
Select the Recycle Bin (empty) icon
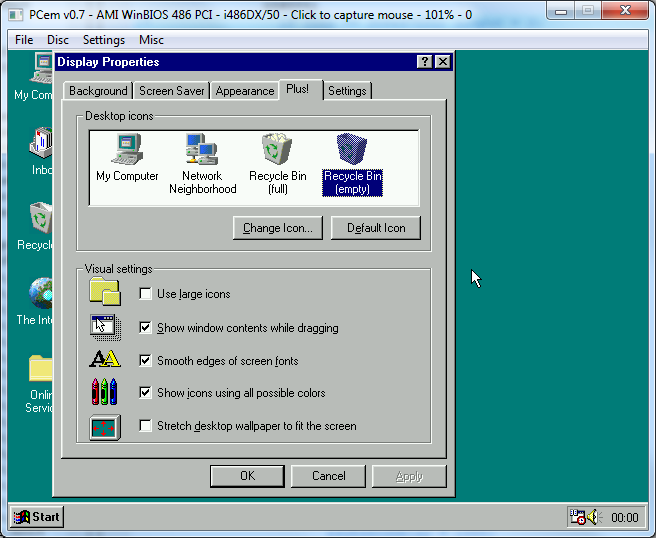point(352,164)
